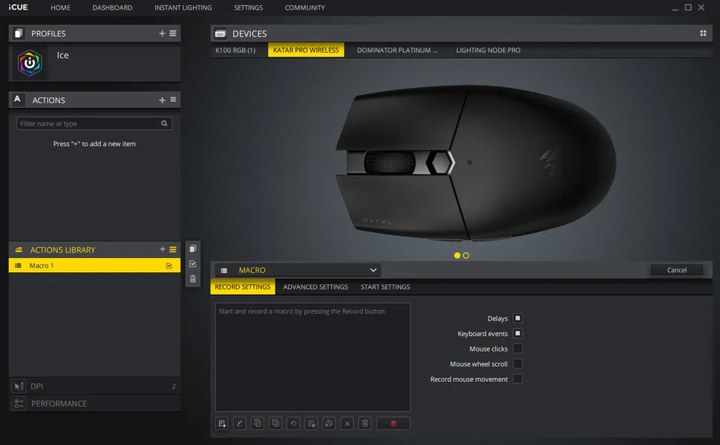
Task: Click the trash icon beside Actions Library
Action: [193, 279]
